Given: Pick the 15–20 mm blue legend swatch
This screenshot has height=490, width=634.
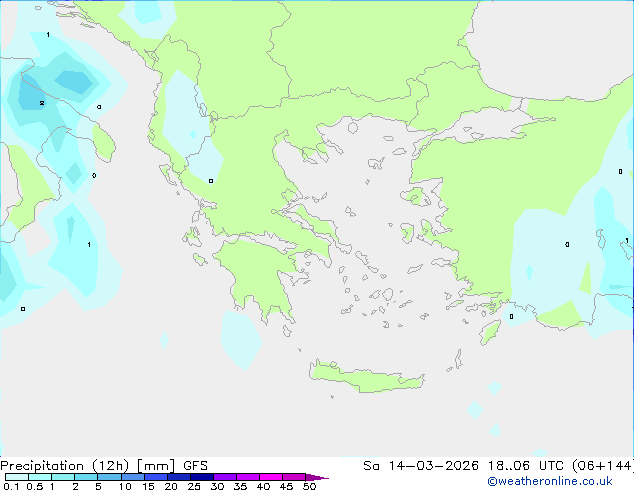Looking at the screenshot, I should pyautogui.click(x=156, y=477).
